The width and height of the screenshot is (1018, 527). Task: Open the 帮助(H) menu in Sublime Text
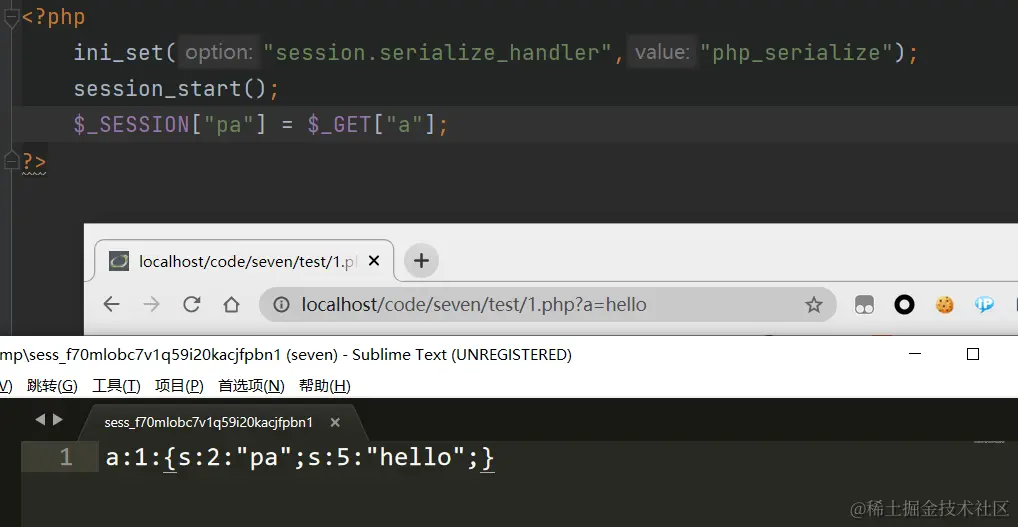pyautogui.click(x=325, y=386)
